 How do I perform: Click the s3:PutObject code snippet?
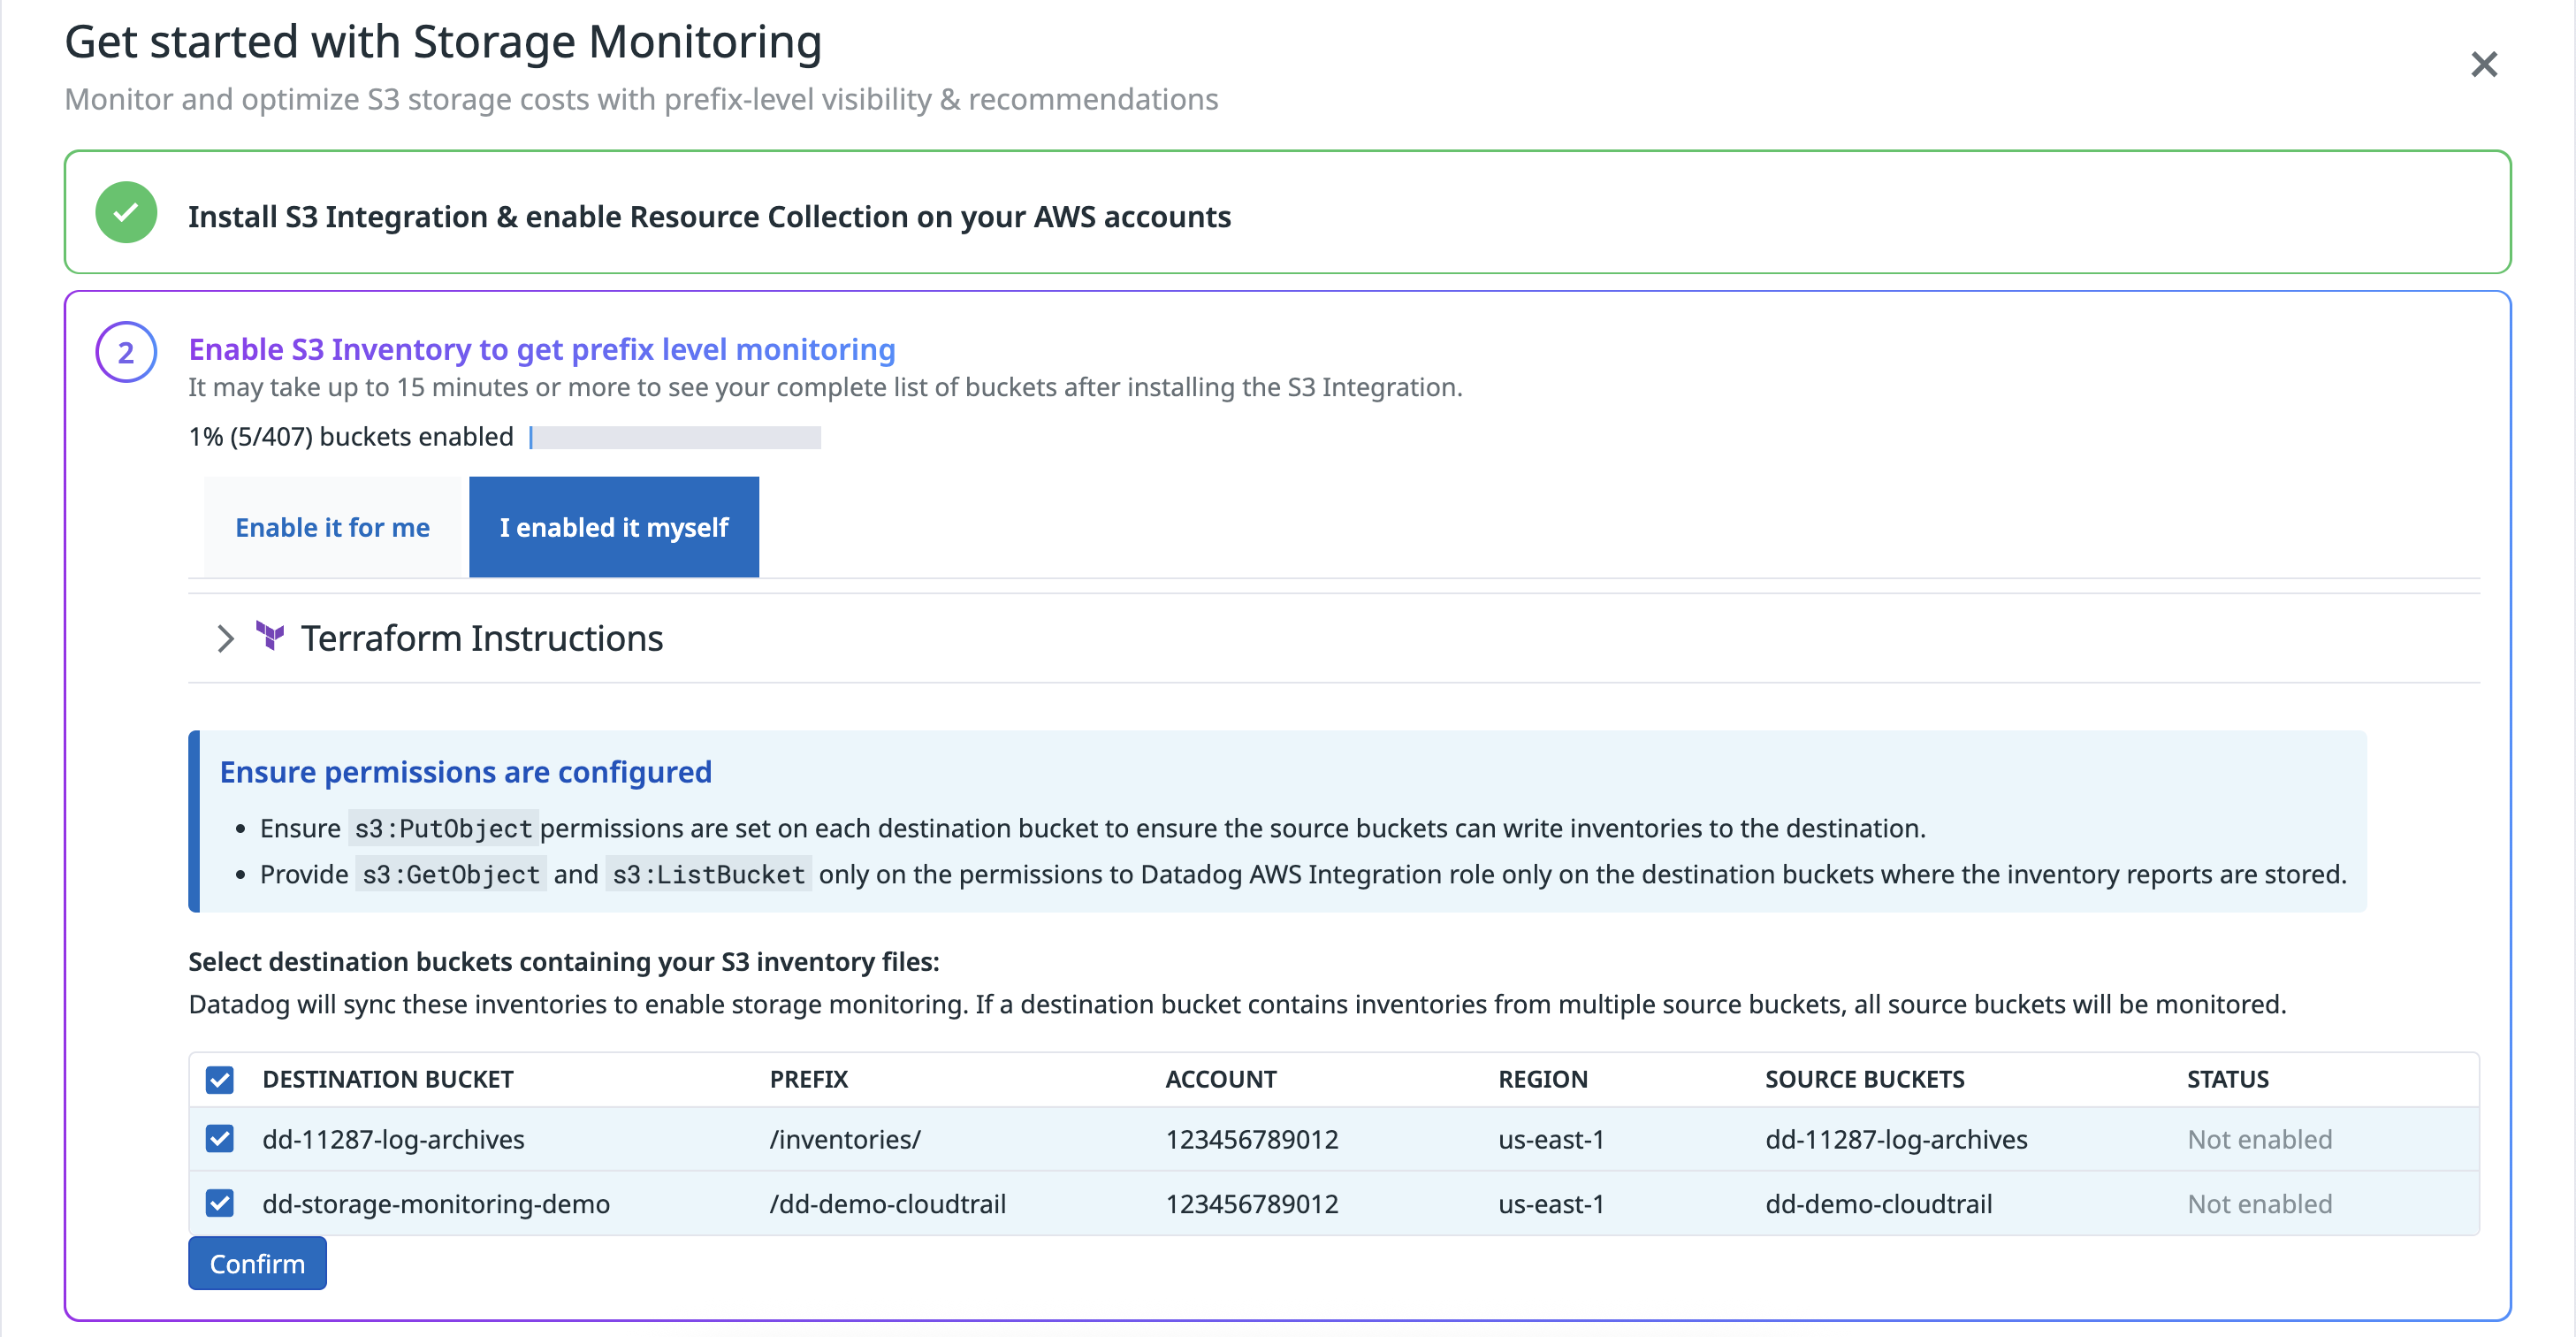(443, 828)
